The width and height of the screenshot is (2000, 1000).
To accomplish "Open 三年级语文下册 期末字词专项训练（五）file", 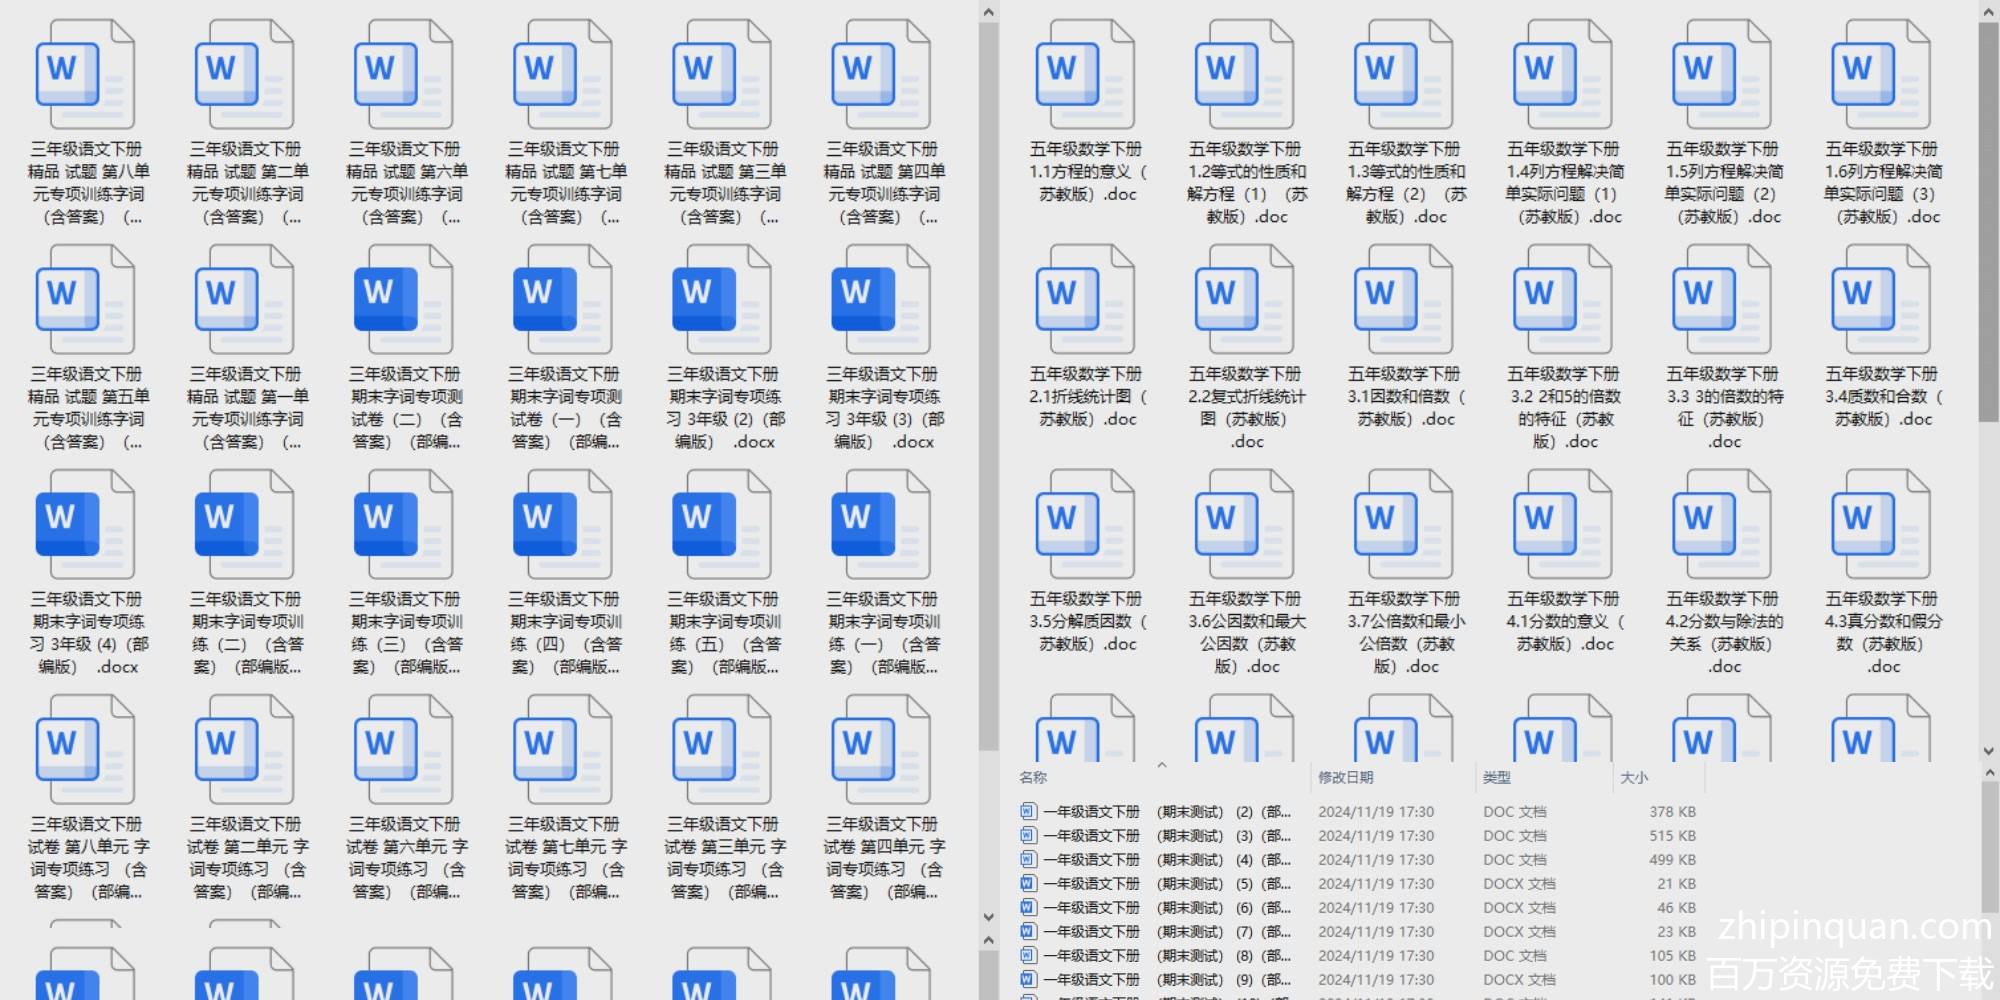I will 722,527.
